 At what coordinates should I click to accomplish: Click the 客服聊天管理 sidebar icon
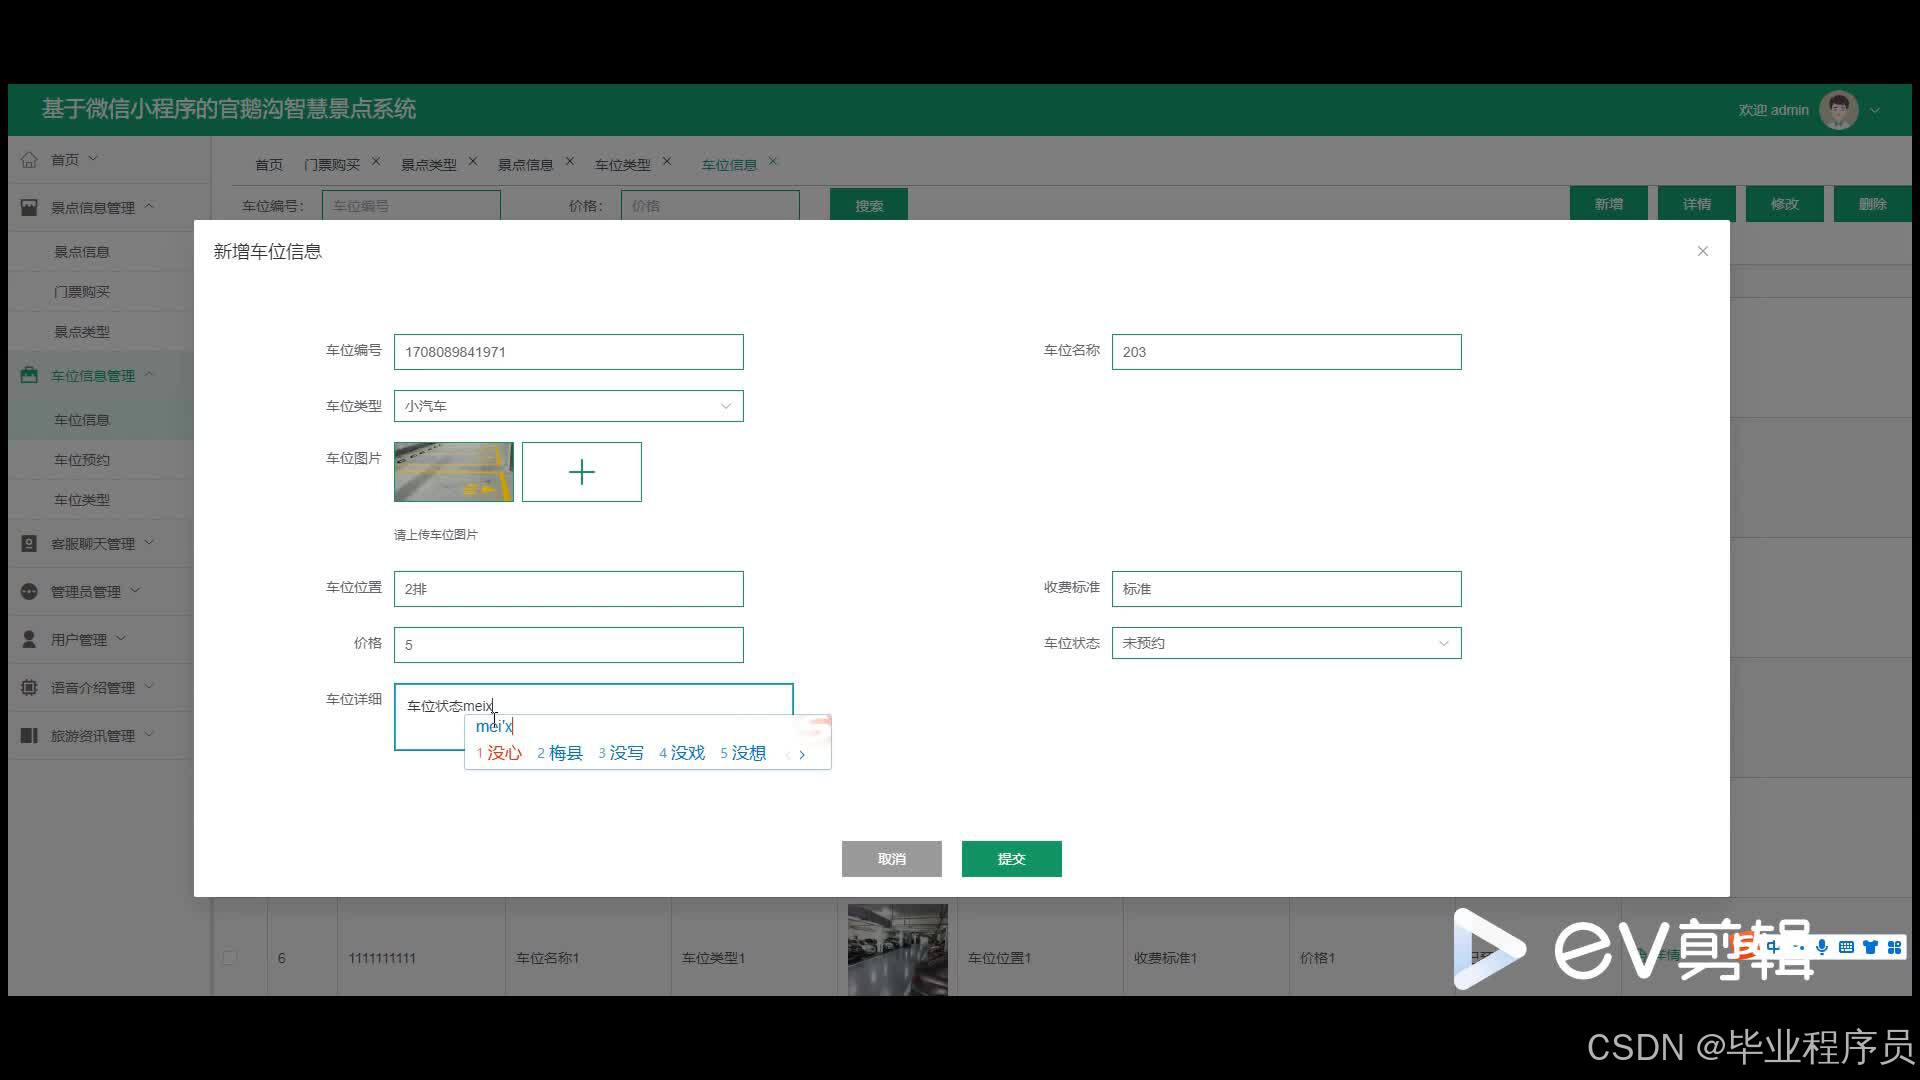[x=29, y=543]
